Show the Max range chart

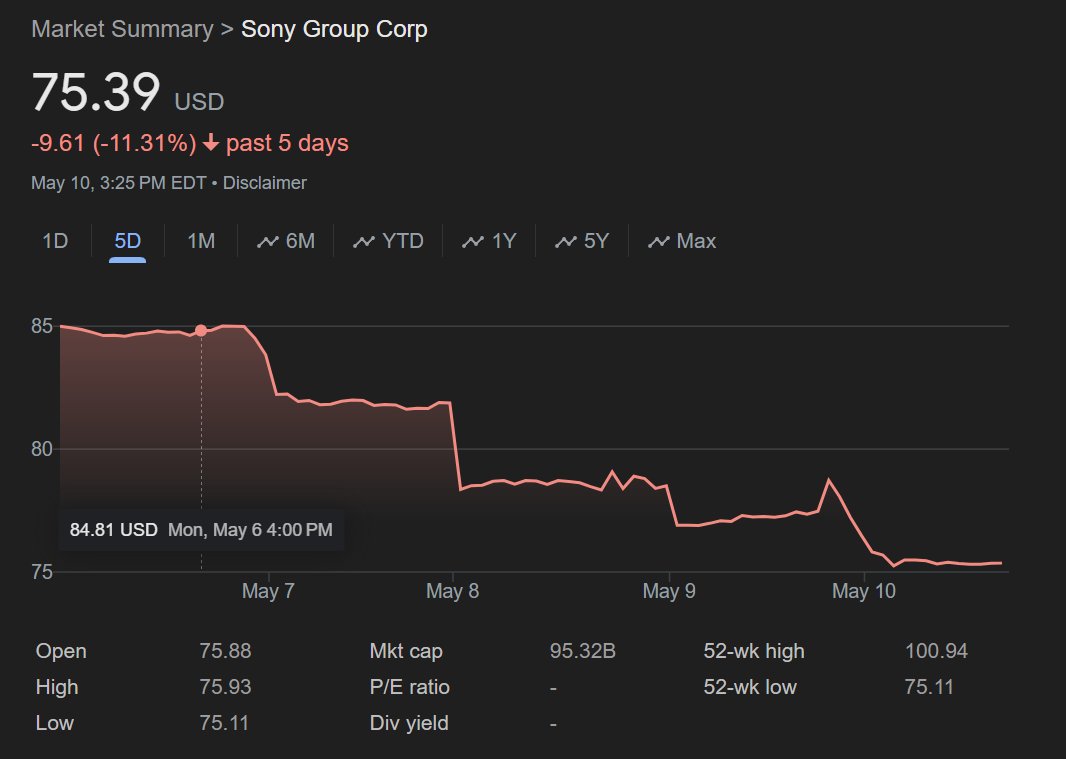(682, 241)
